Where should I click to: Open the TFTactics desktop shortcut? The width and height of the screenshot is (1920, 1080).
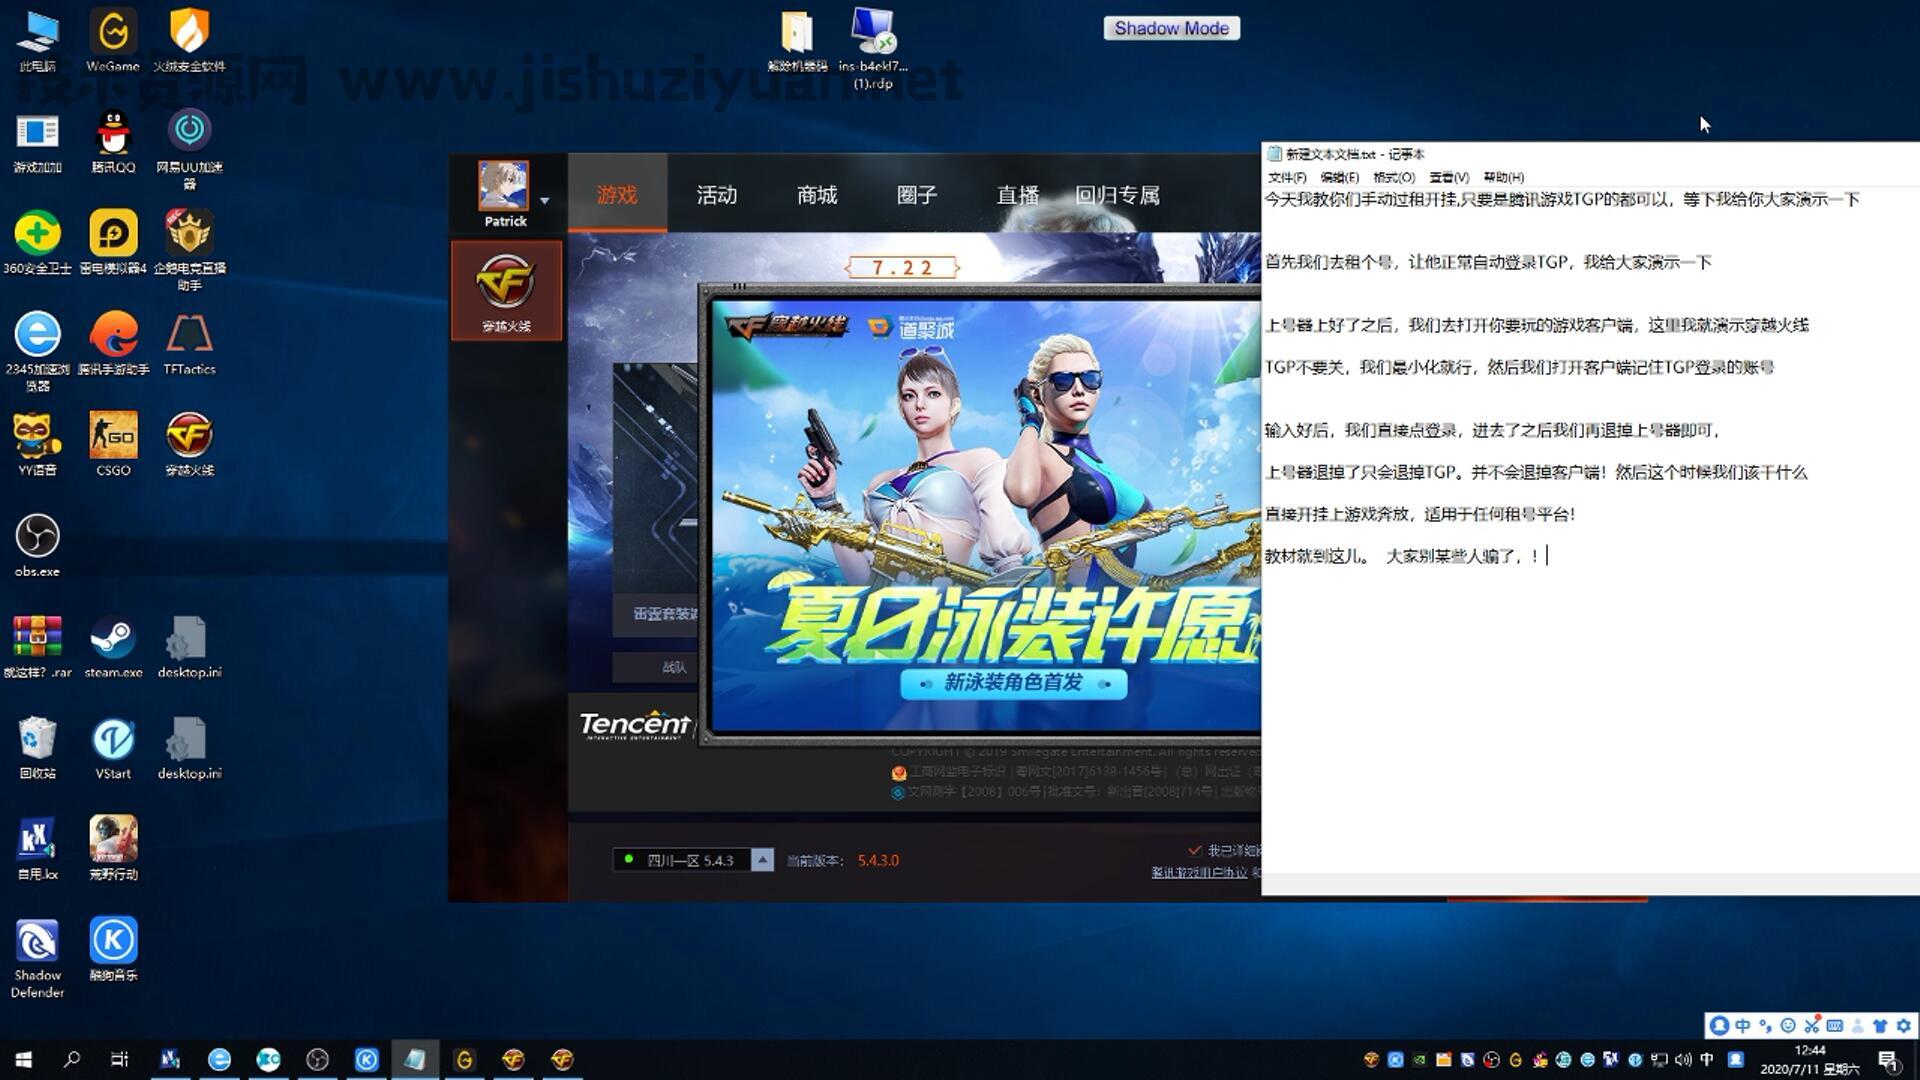click(x=189, y=343)
